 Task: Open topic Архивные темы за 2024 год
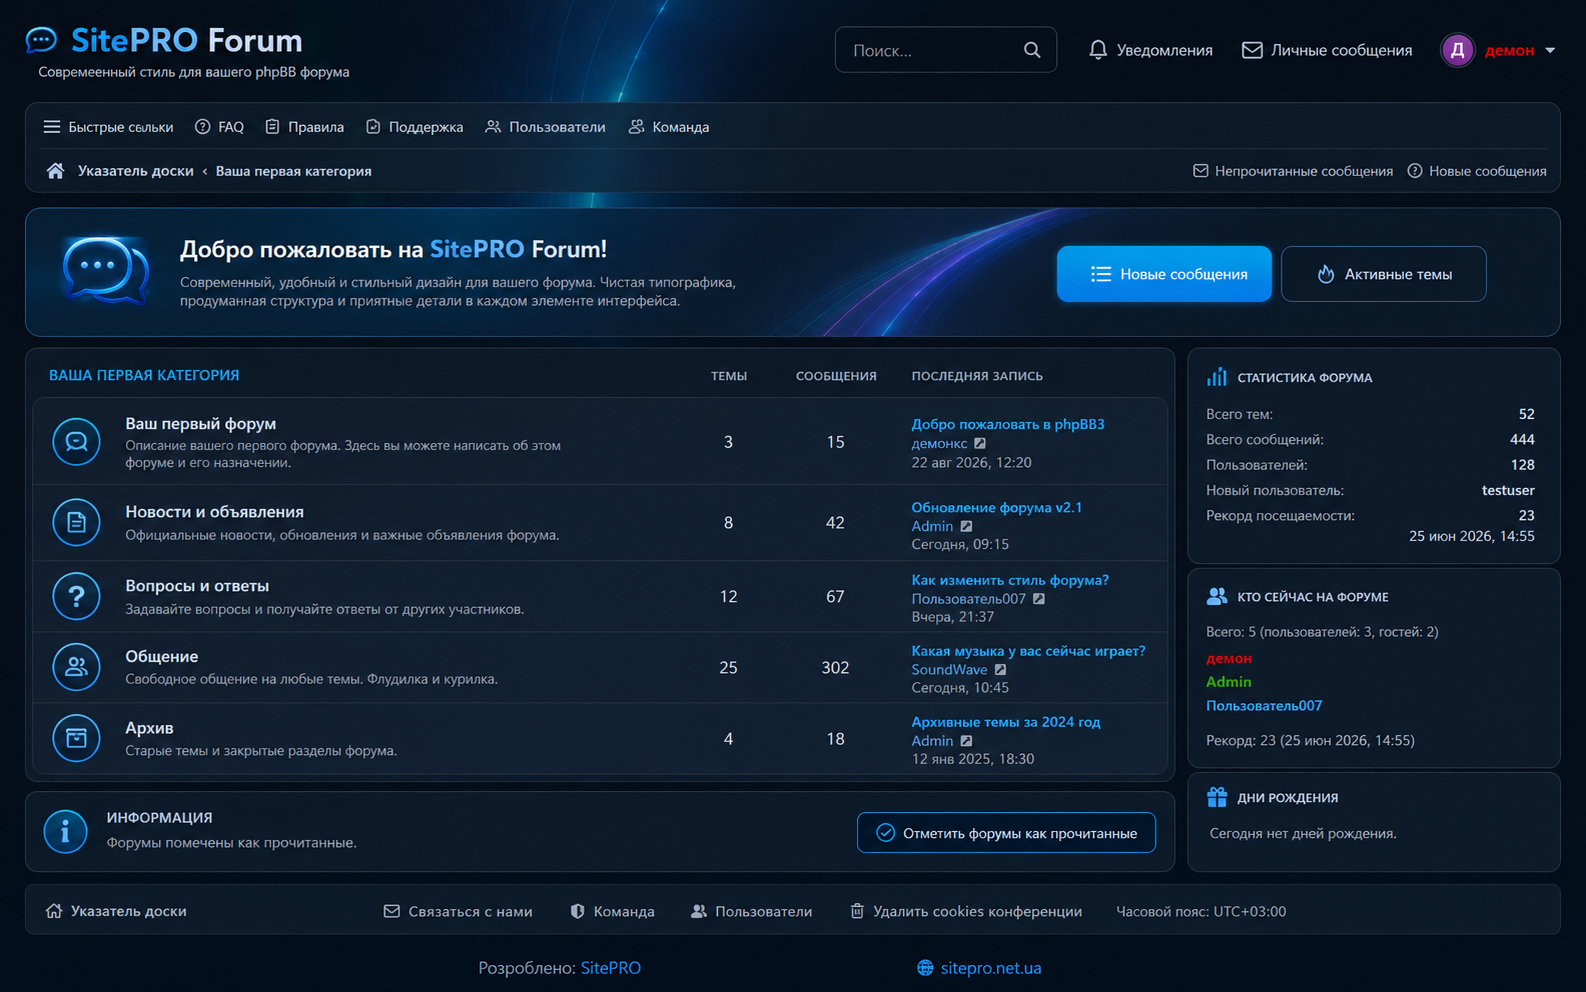(x=1006, y=722)
